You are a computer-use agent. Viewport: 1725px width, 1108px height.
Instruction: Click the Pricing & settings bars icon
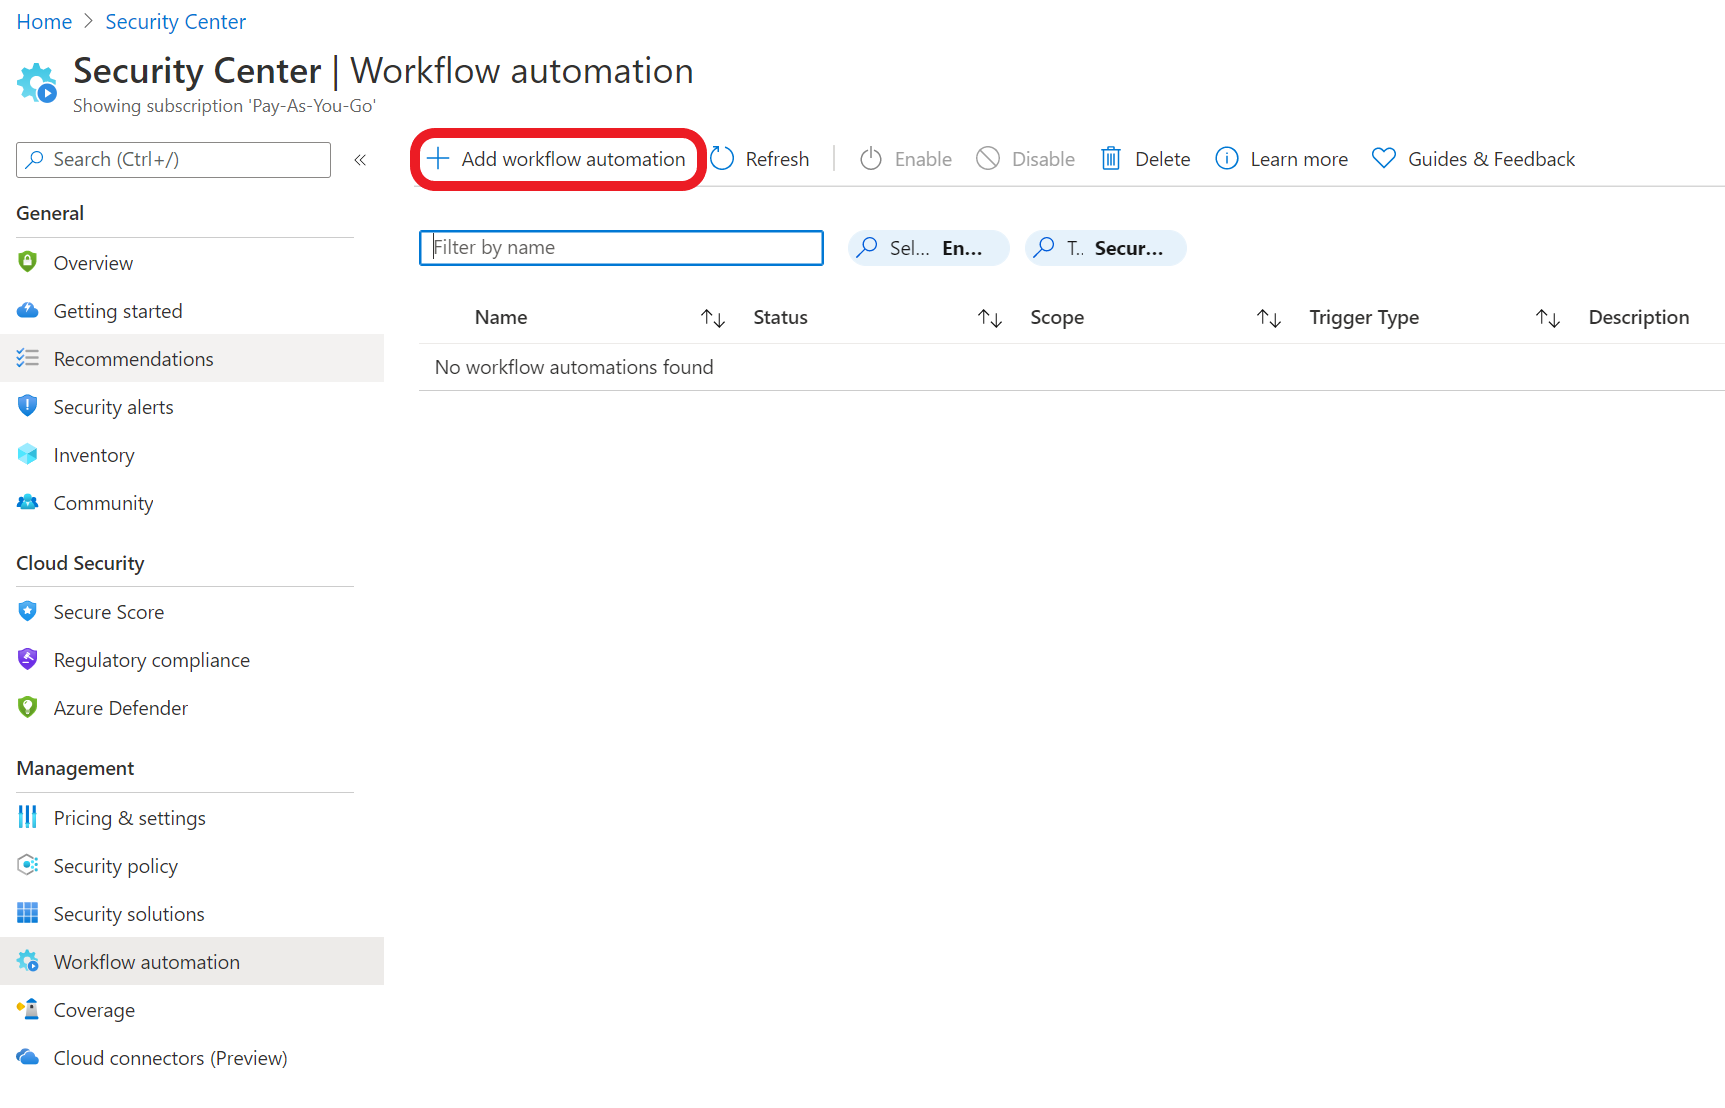28,817
